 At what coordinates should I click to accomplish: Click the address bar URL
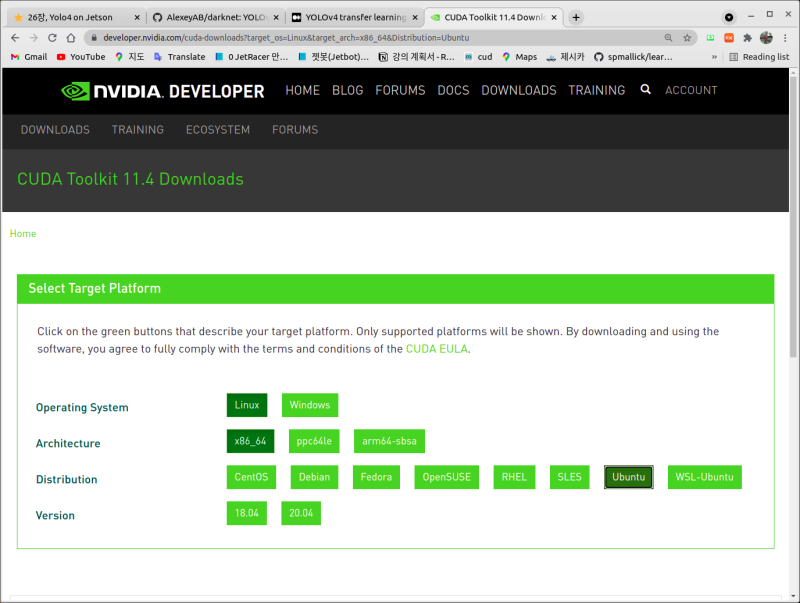click(286, 38)
